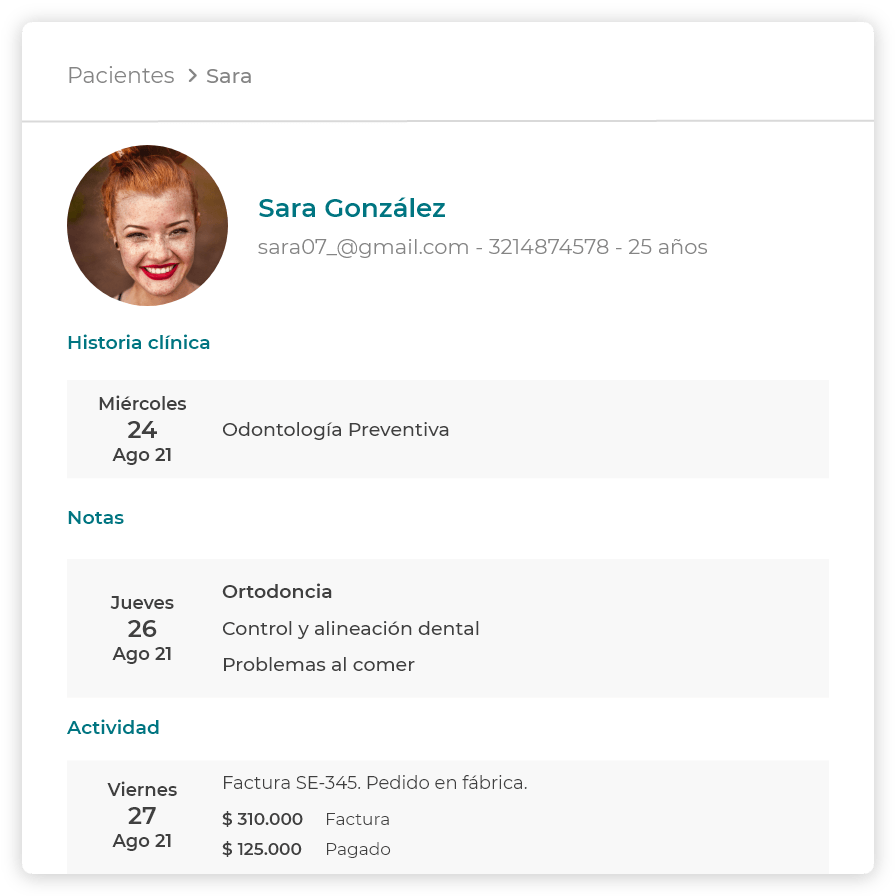Select the Miércoles 24 Ago 21 date
The image size is (896, 896).
(142, 429)
